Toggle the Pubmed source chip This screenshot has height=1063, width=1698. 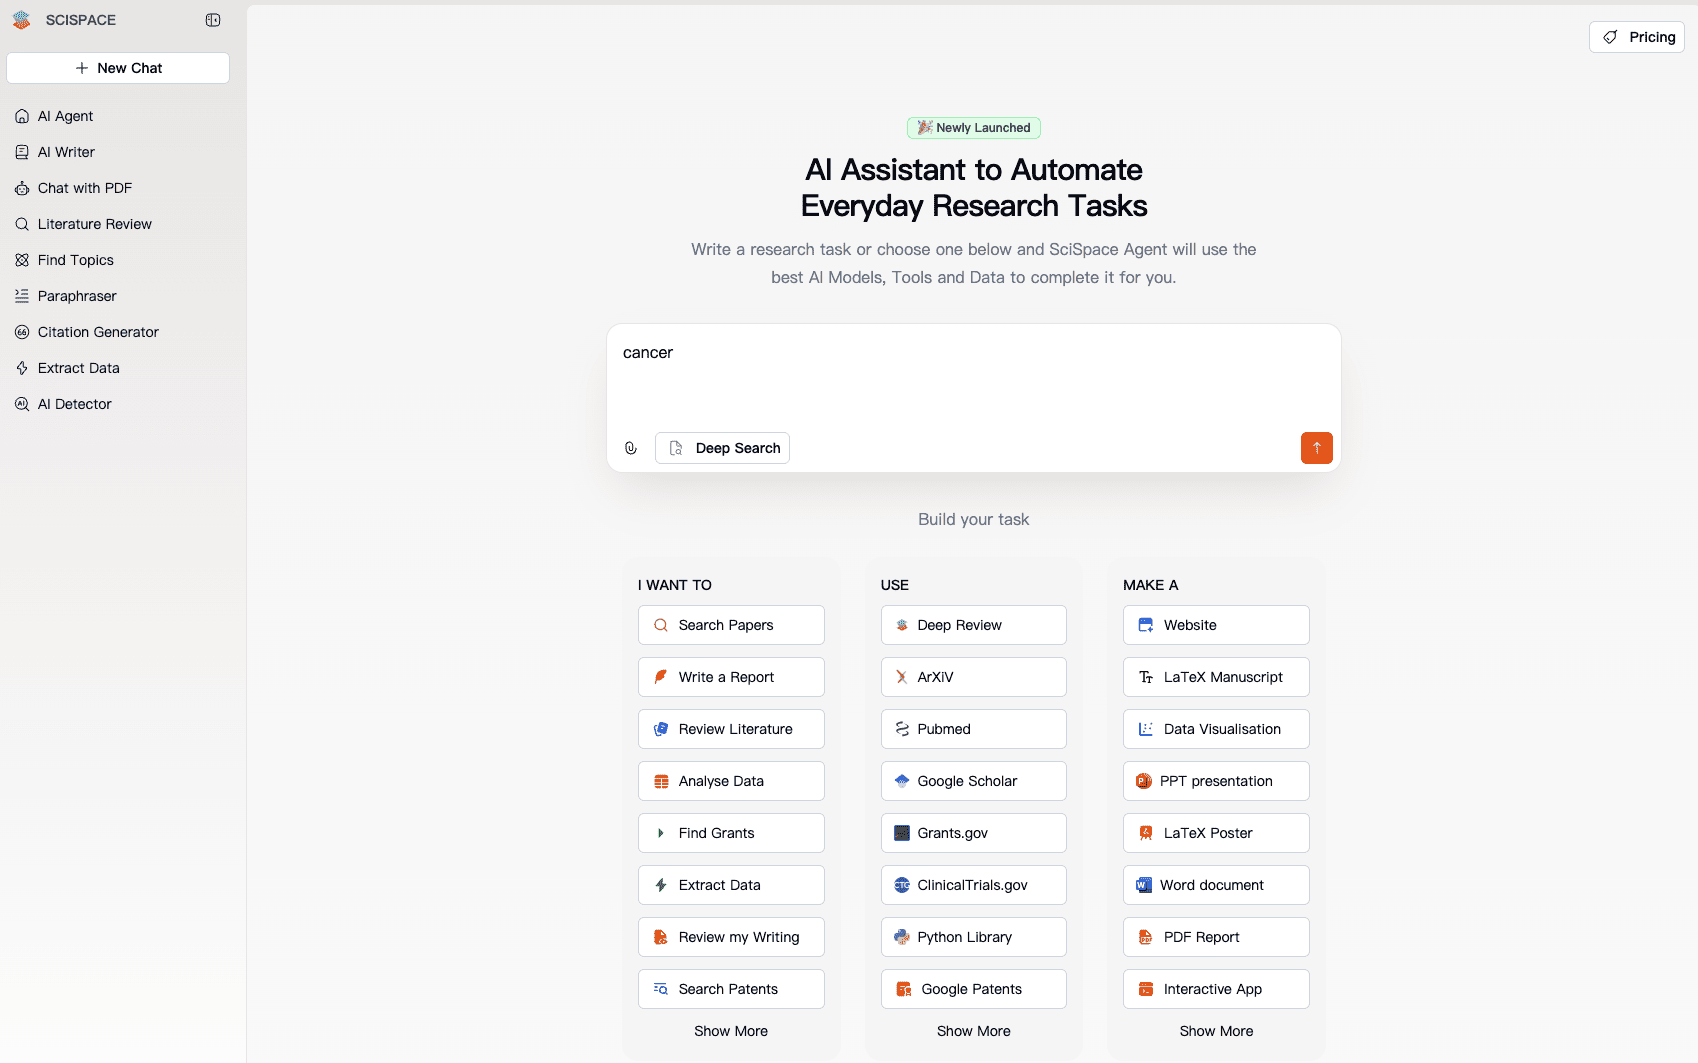tap(973, 729)
